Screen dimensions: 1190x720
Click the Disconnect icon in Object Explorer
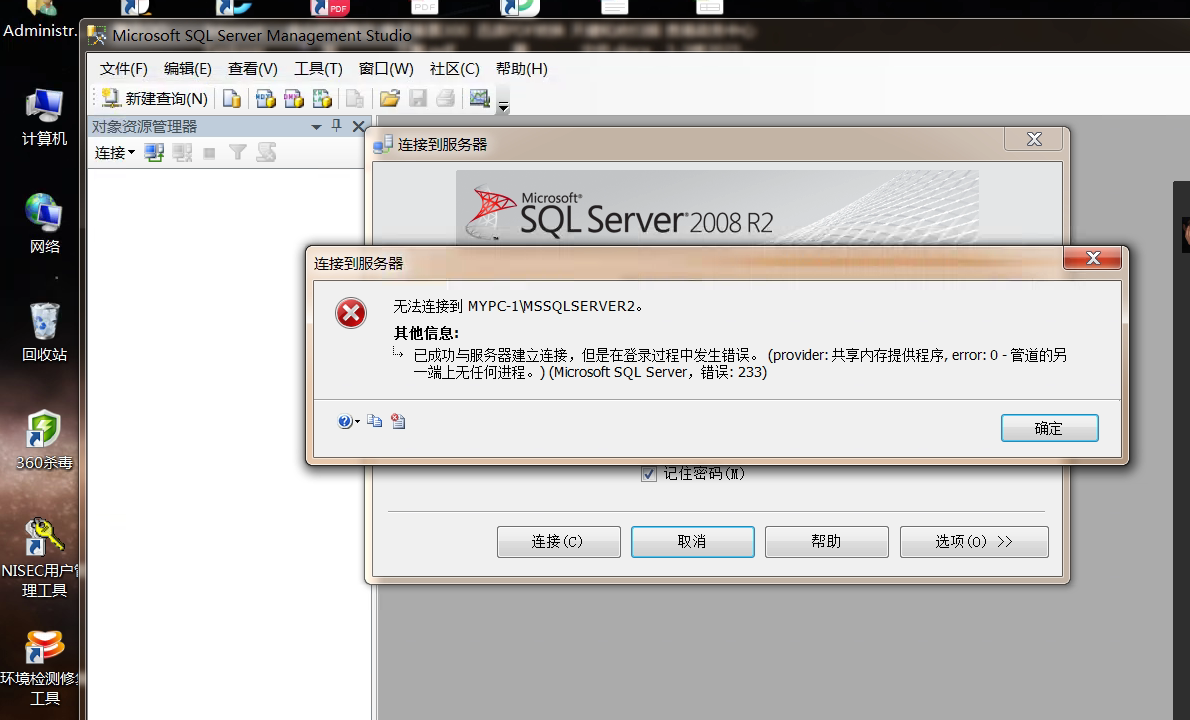(182, 153)
